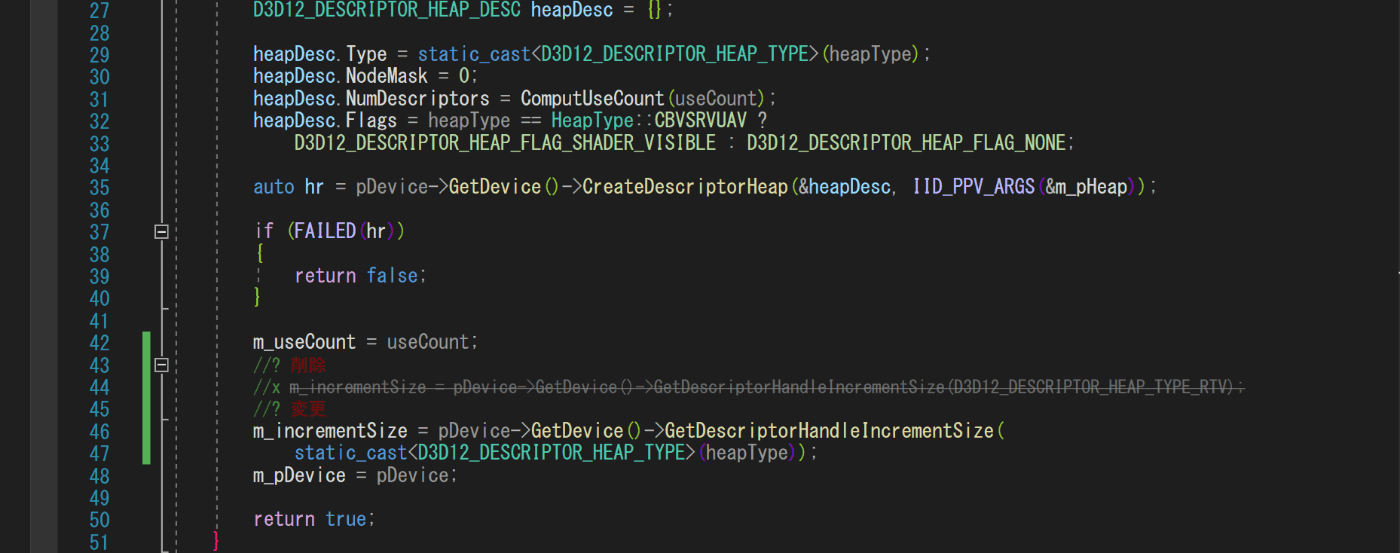
Task: Click the struck-through commented line 44
Action: 749,387
